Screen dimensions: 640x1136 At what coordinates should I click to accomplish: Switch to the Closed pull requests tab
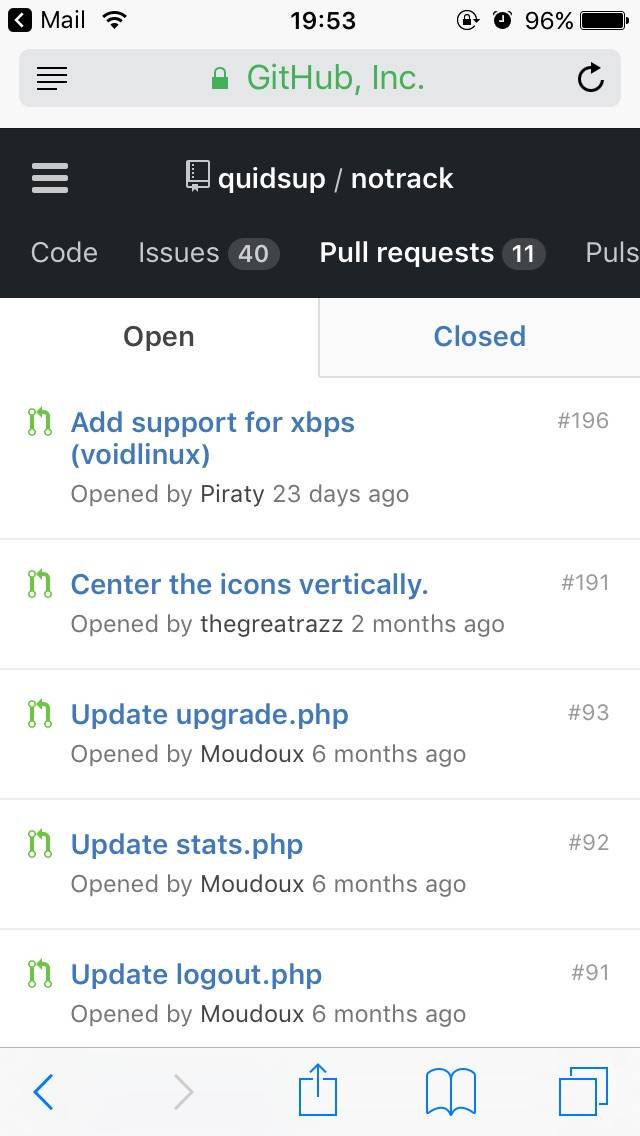479,336
